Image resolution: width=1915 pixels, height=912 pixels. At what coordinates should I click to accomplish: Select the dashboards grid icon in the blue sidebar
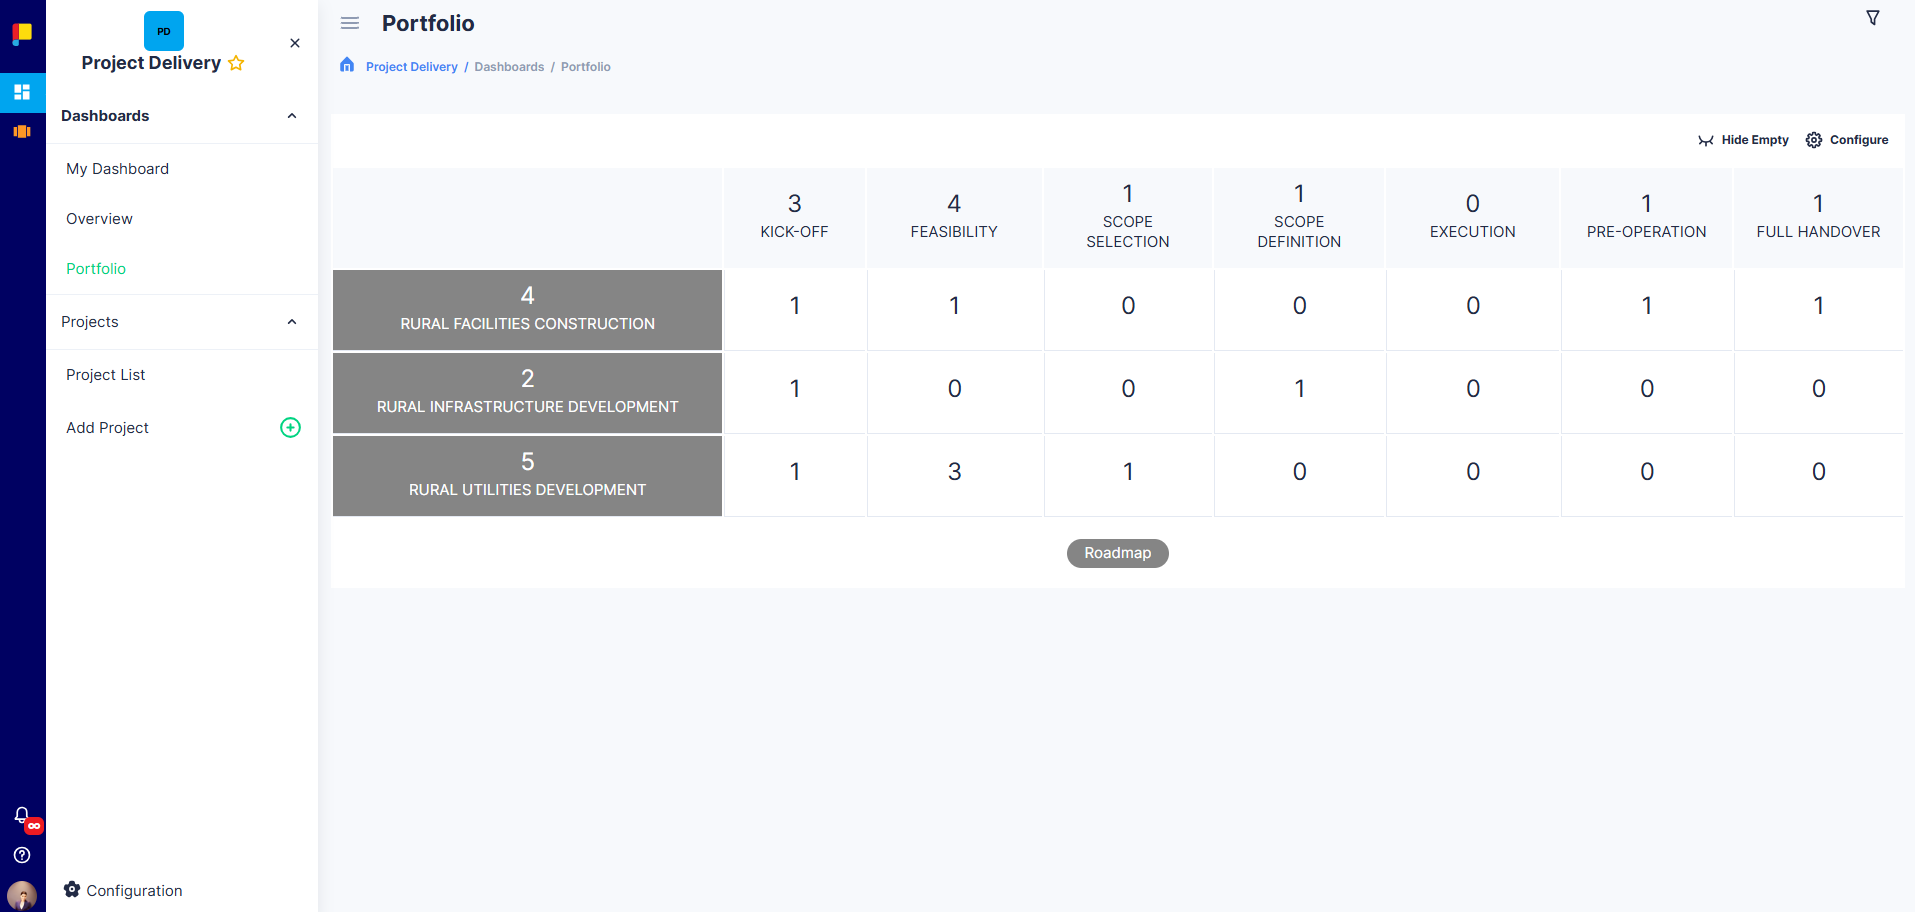[22, 92]
